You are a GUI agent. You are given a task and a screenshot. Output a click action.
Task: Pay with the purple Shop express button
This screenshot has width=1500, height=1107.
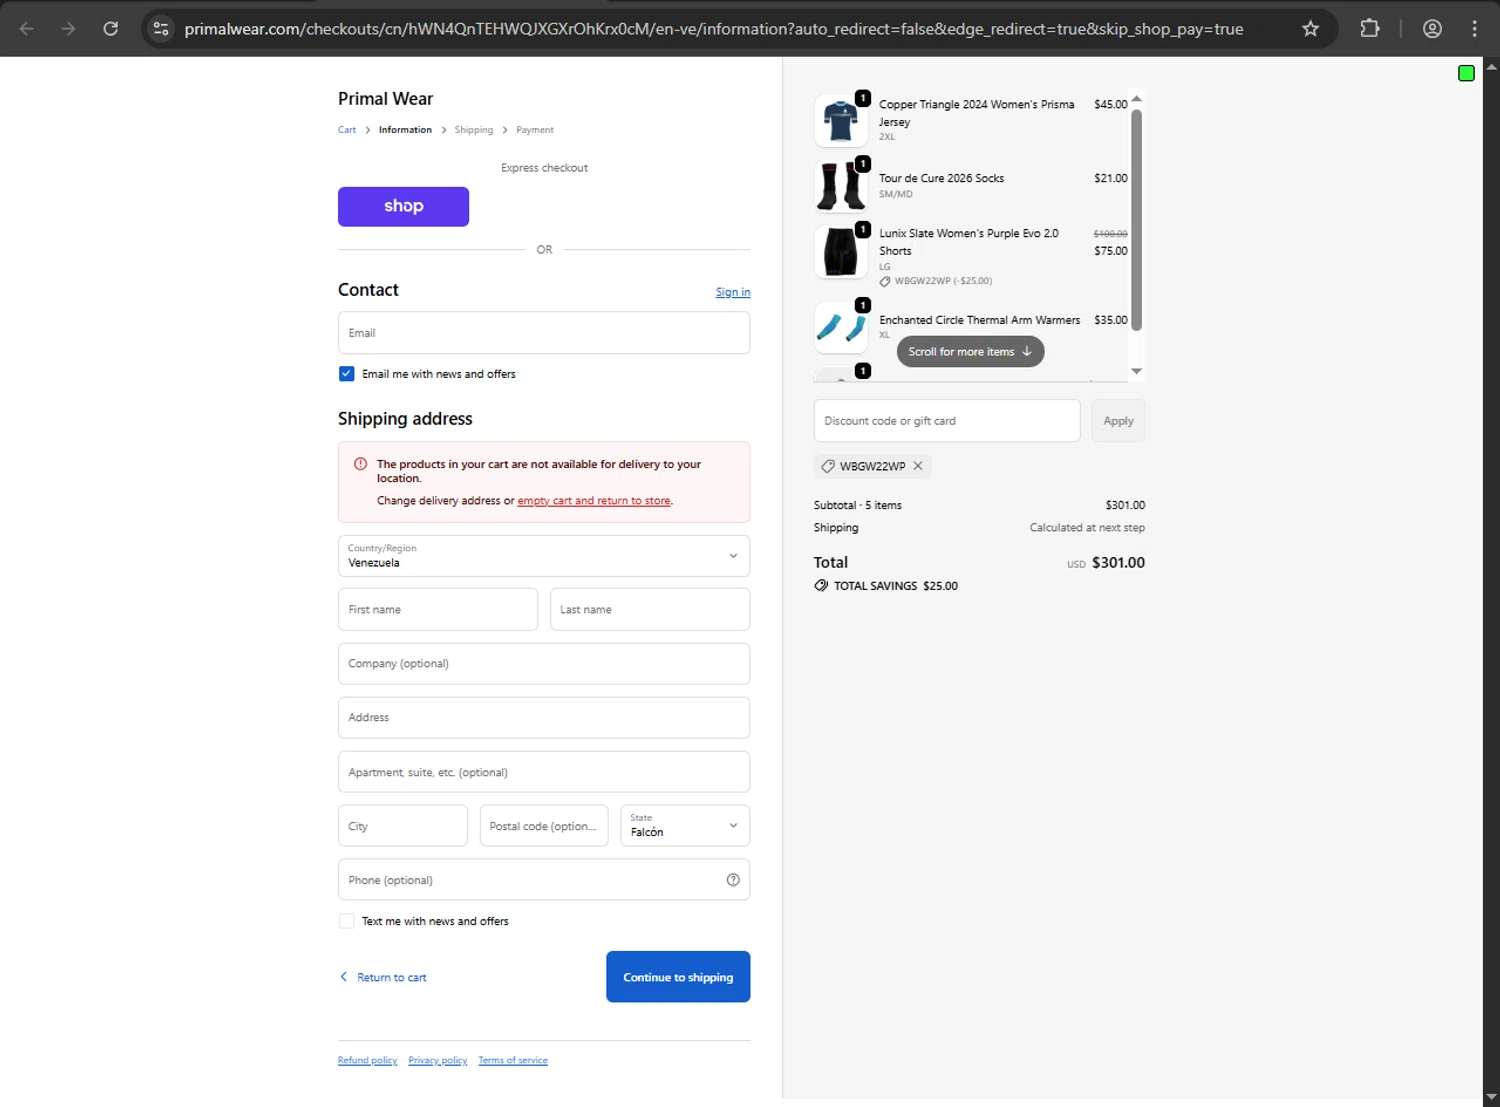coord(403,206)
